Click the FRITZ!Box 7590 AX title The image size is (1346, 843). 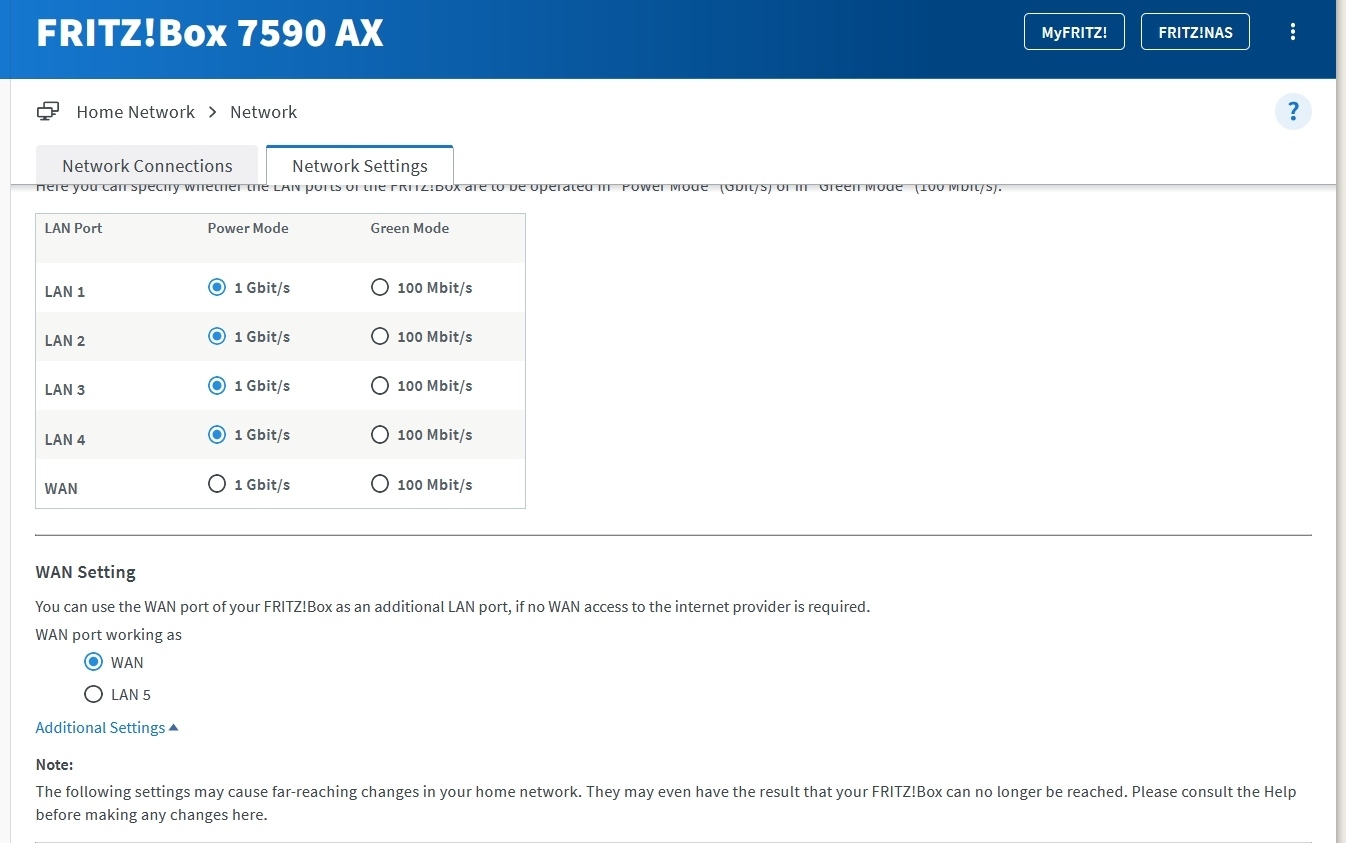point(210,32)
